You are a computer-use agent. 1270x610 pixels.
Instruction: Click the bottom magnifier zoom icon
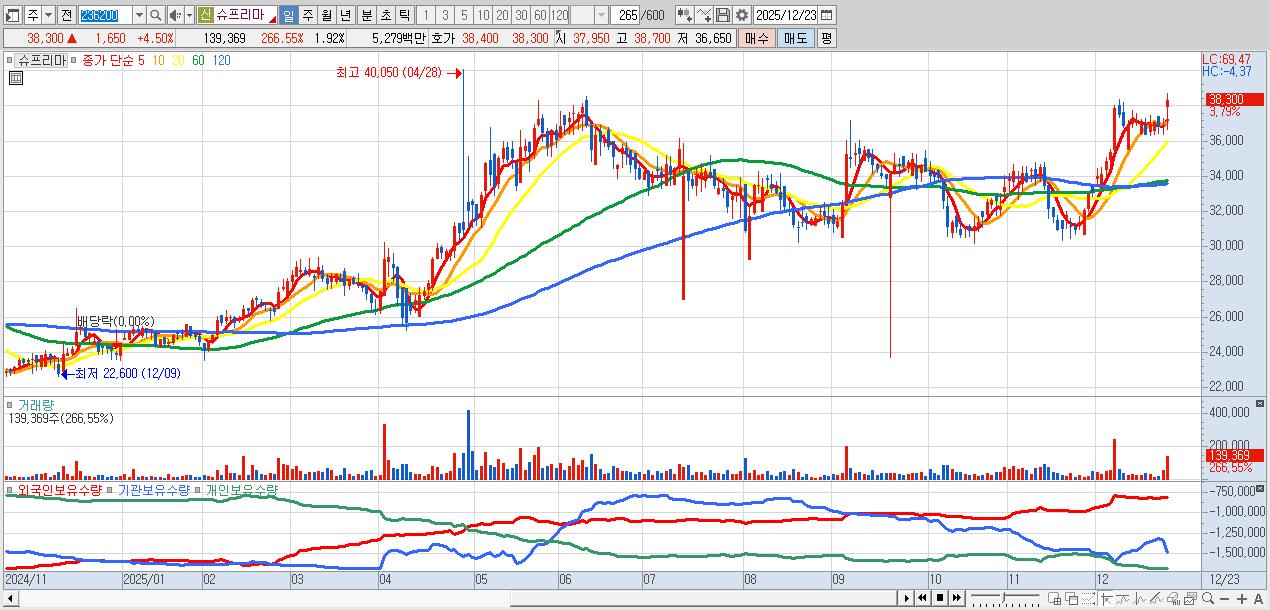[x=1207, y=598]
